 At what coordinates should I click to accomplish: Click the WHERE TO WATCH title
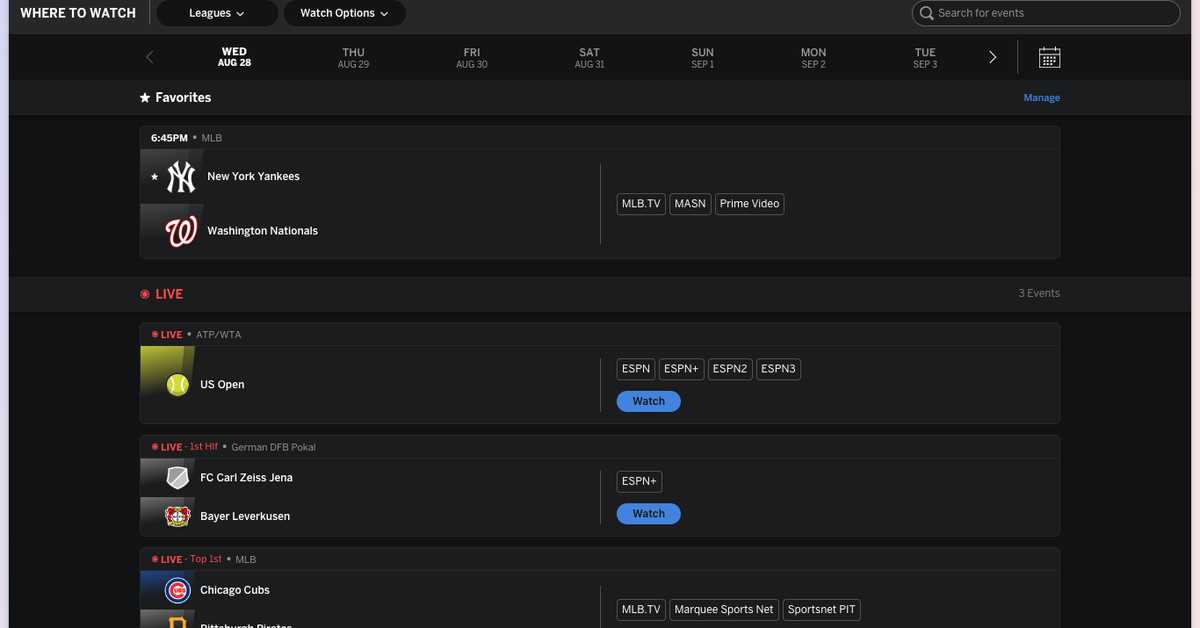coord(78,13)
